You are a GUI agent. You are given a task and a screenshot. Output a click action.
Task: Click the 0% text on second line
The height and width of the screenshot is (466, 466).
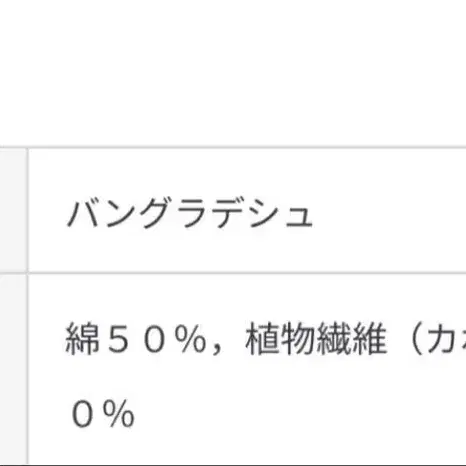click(x=103, y=414)
